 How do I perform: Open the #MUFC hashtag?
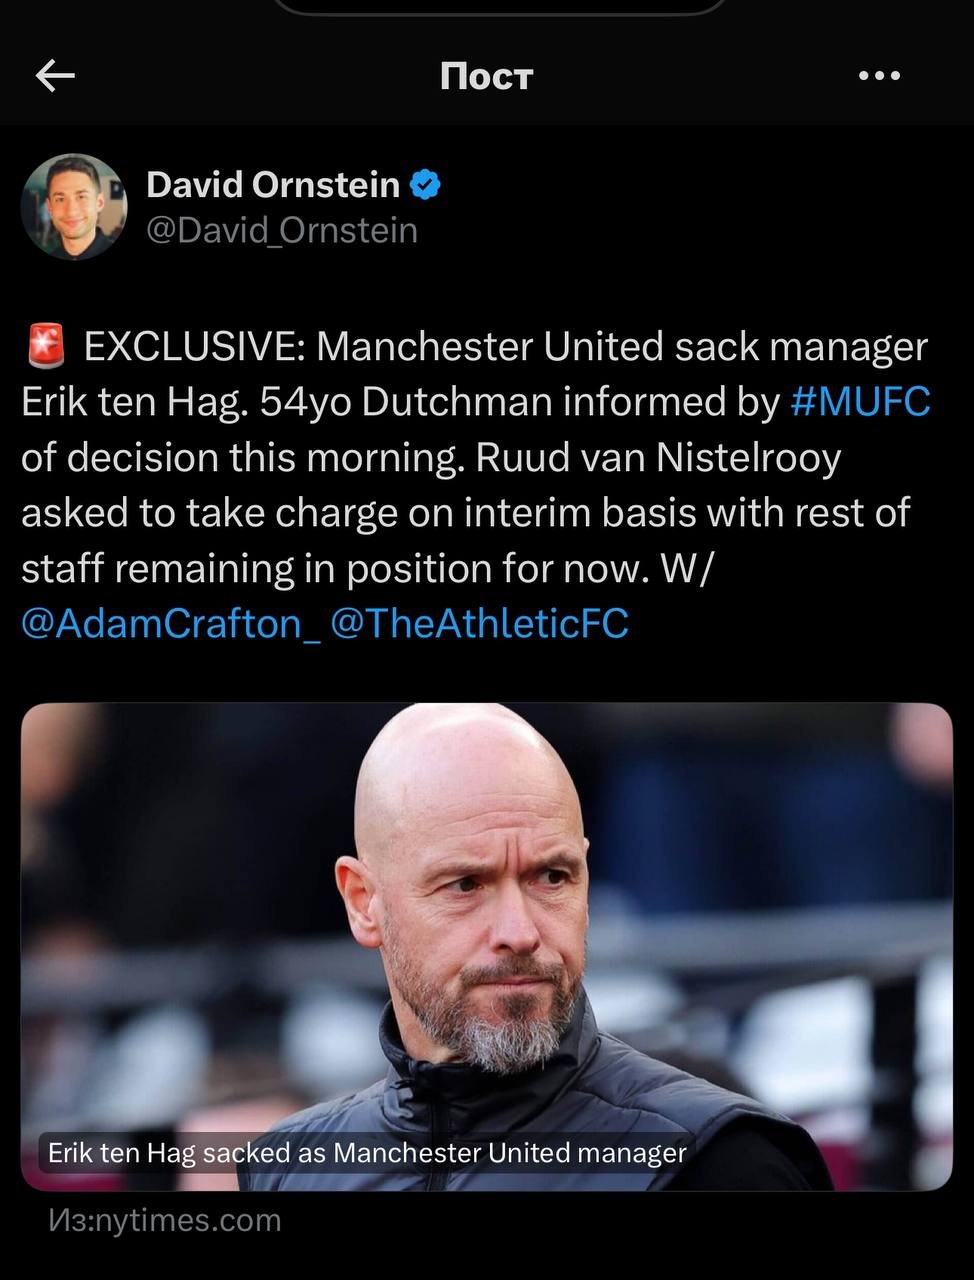(860, 402)
